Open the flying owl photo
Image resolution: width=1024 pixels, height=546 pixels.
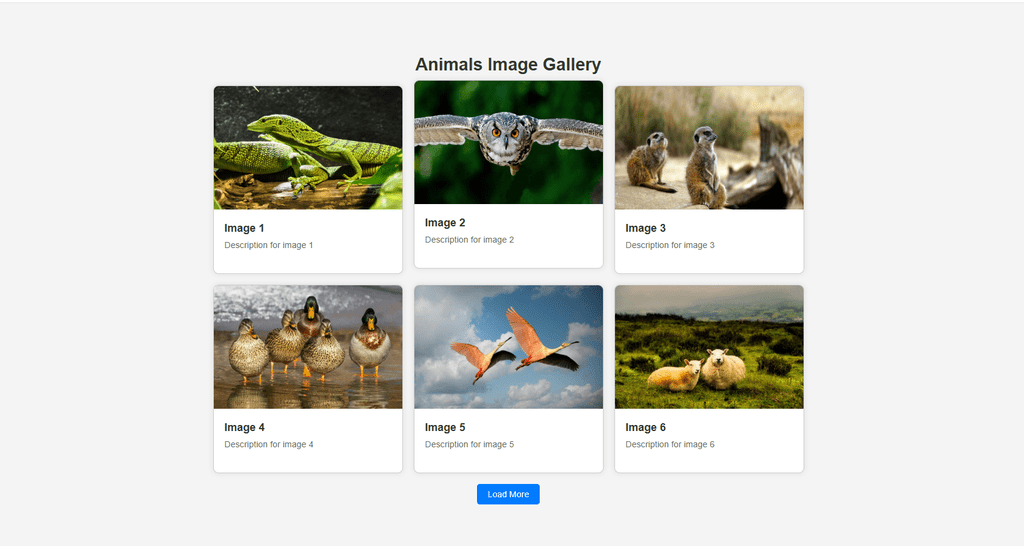(x=509, y=142)
